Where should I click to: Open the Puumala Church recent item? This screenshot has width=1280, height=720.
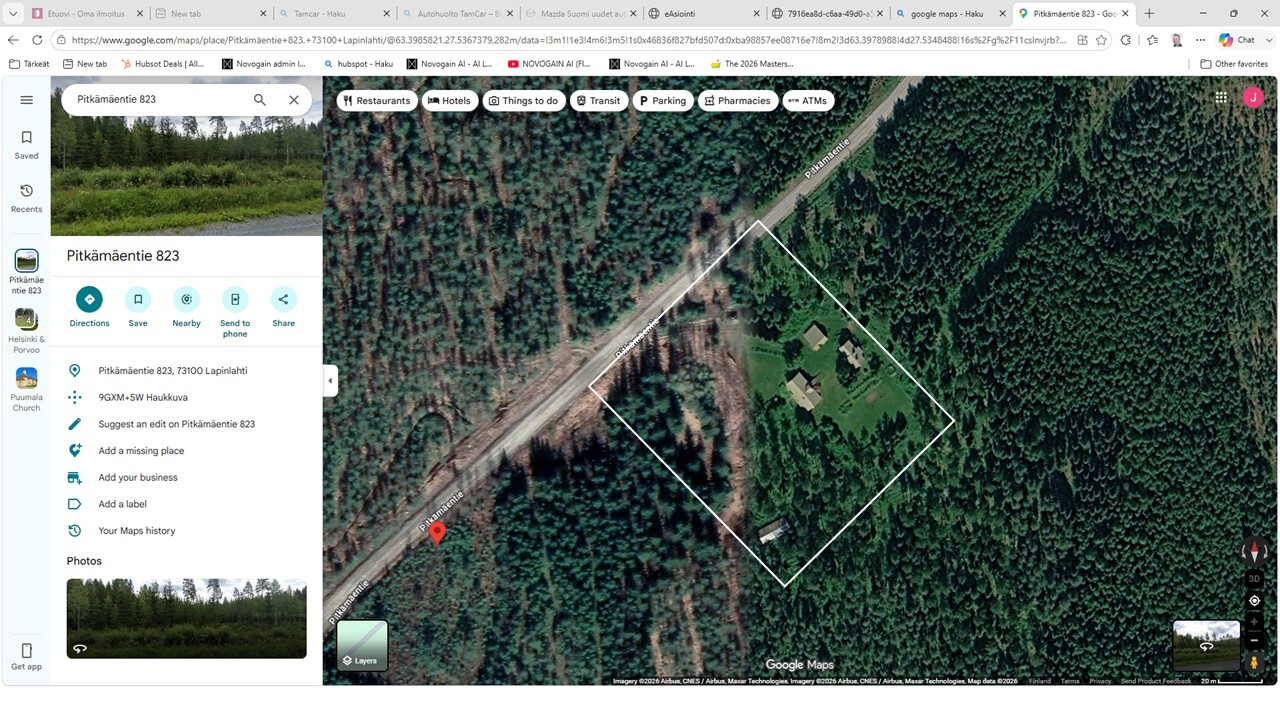pos(27,389)
